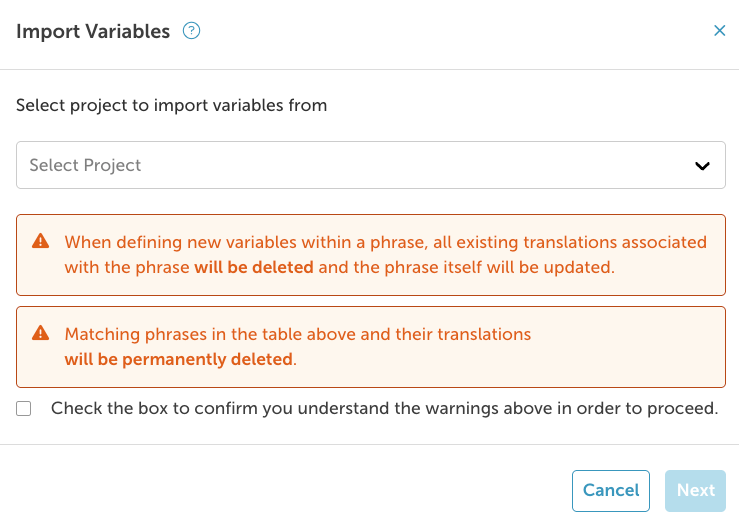Viewport: 739px width, 525px height.
Task: Click the 'Select Project' placeholder text
Action: click(x=86, y=165)
